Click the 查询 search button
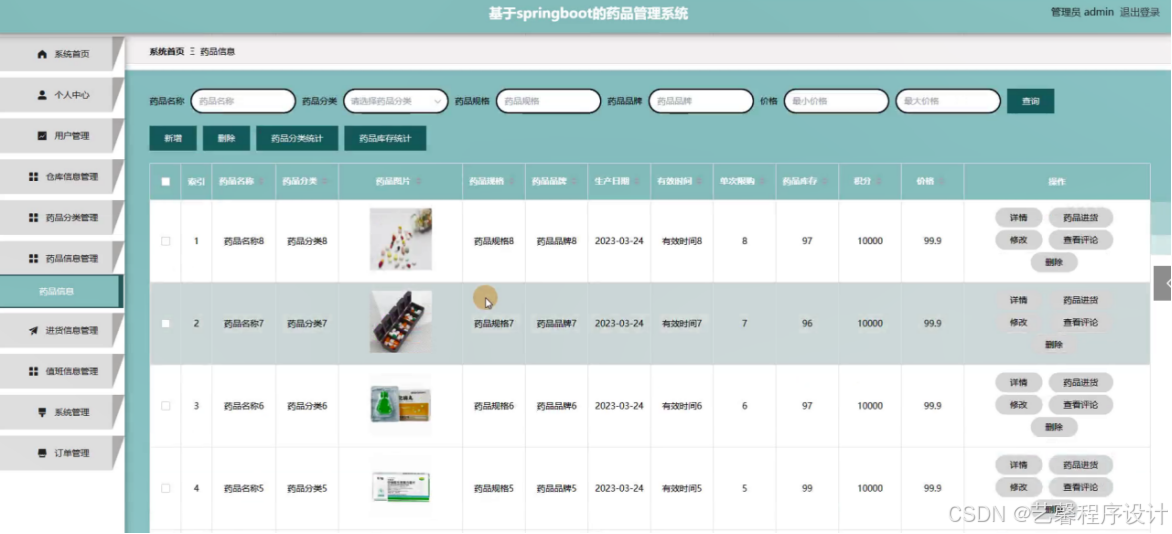Screen dimensions: 1172x534 (1031, 101)
